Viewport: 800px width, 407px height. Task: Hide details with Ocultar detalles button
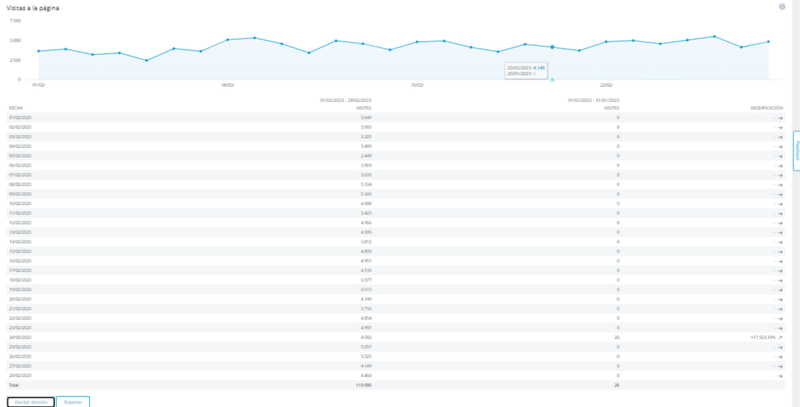[x=30, y=401]
